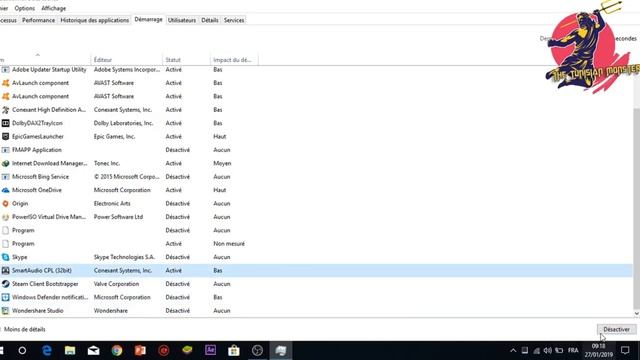
Task: Open File Explorer from the taskbar
Action: [x=70, y=351]
